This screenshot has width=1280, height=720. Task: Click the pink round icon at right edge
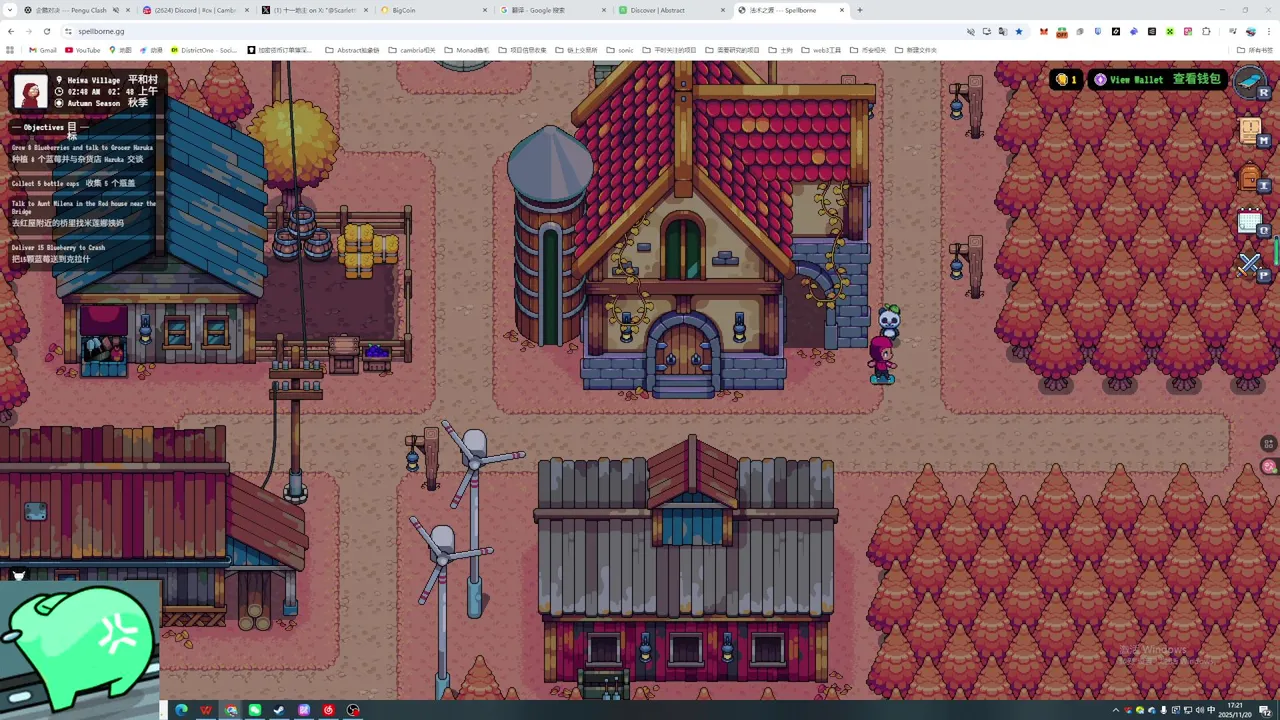pyautogui.click(x=1269, y=466)
